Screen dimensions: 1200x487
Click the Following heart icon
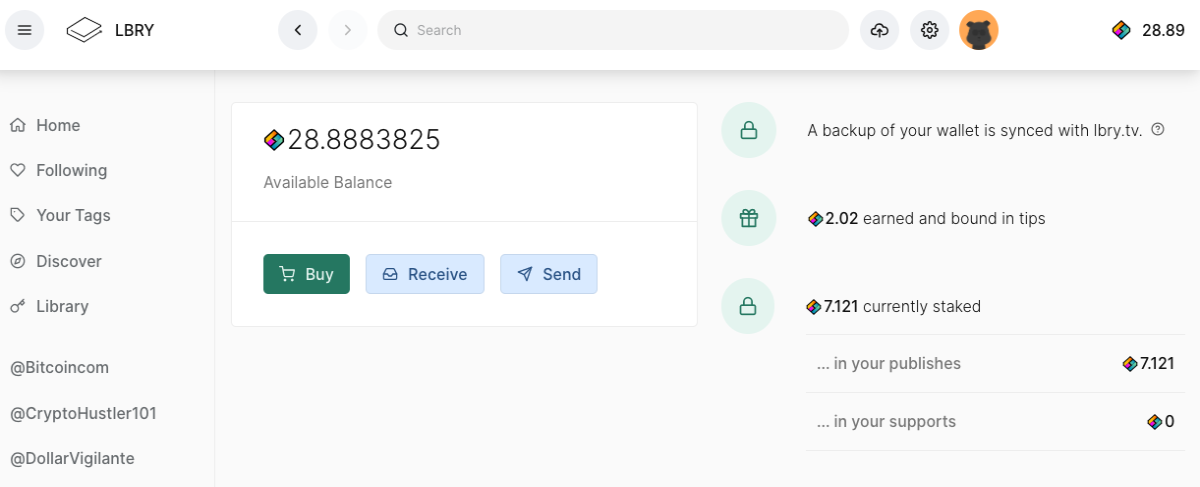click(17, 170)
